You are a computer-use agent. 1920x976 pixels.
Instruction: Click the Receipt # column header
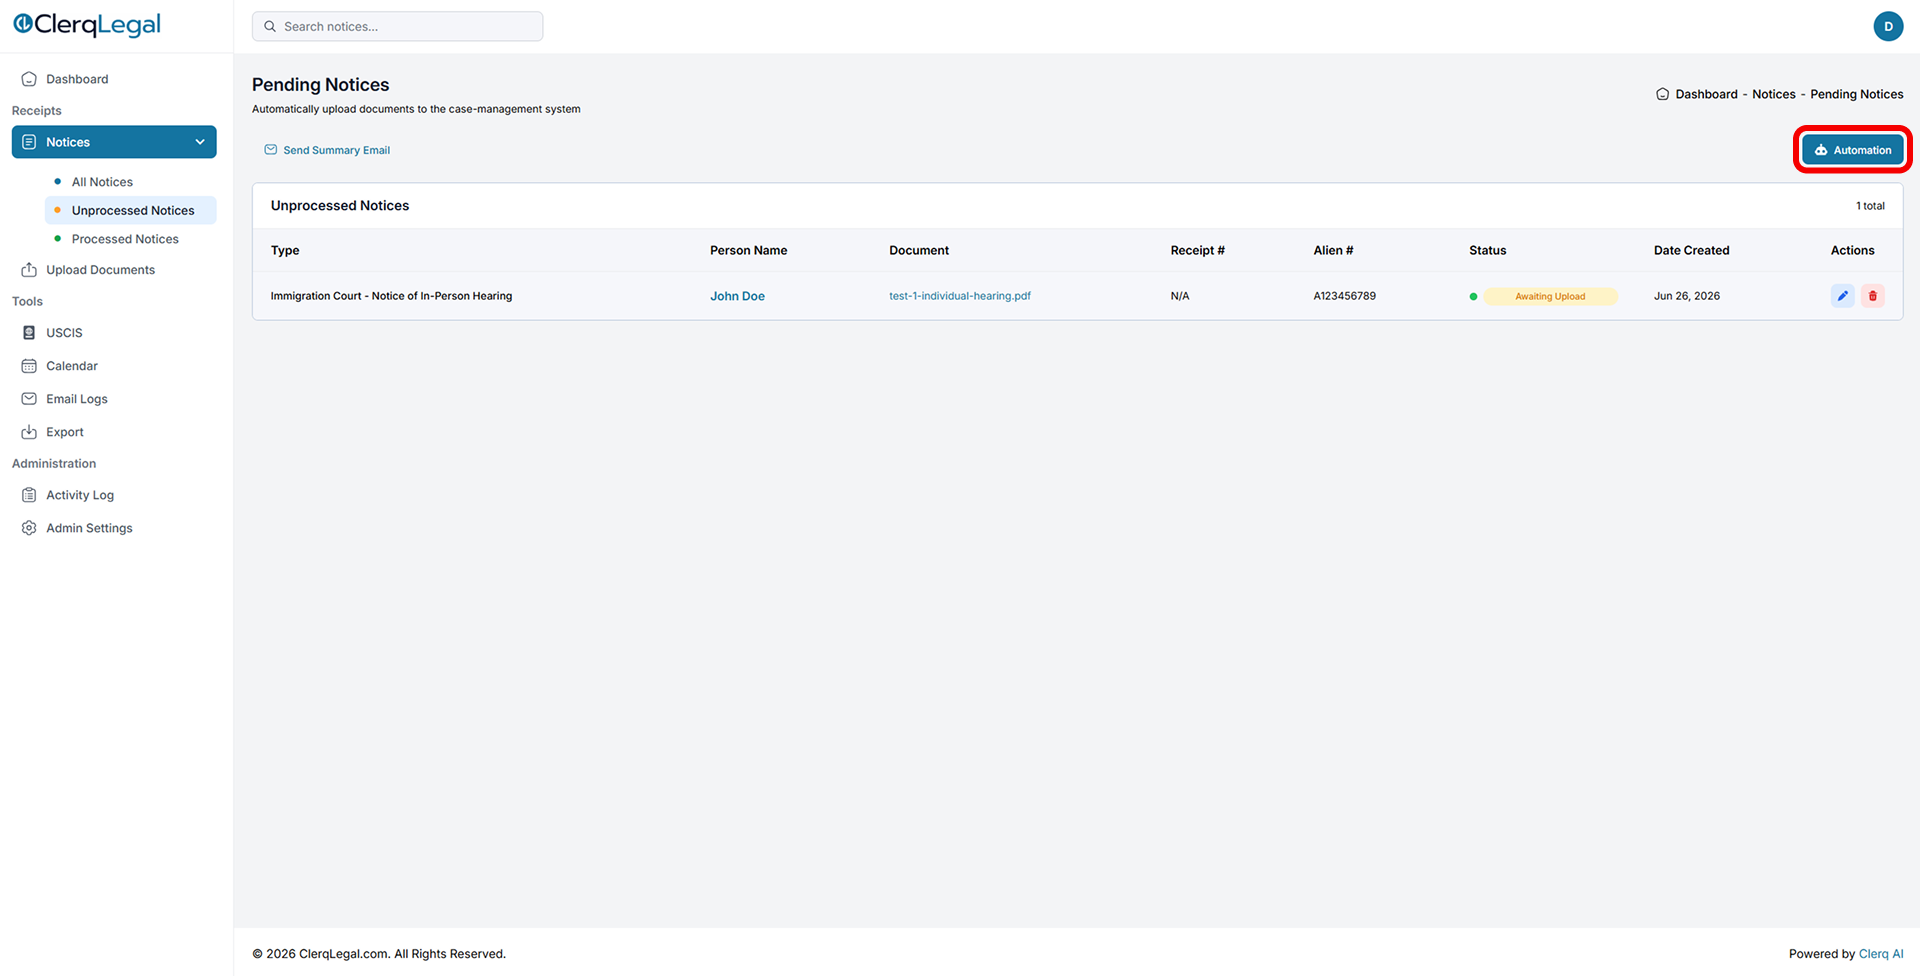tap(1197, 251)
